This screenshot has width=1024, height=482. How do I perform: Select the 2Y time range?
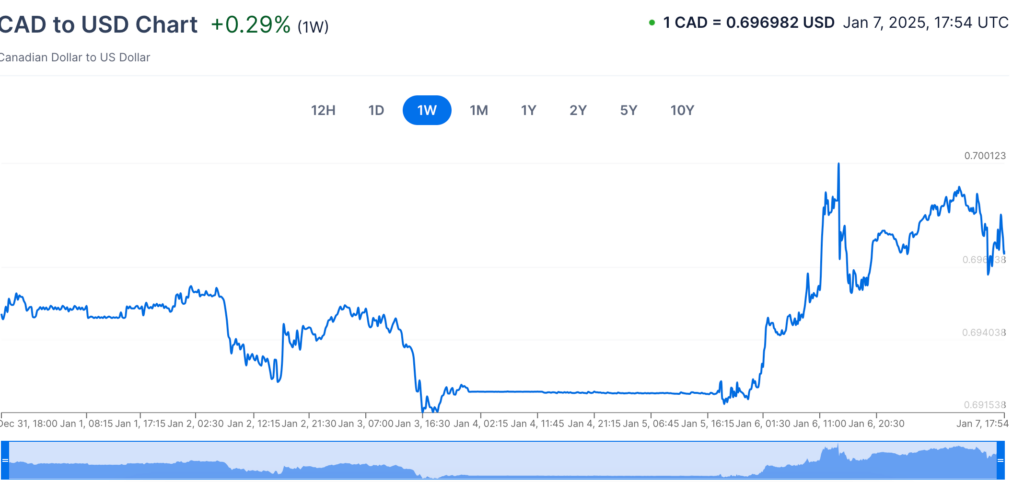click(x=578, y=110)
